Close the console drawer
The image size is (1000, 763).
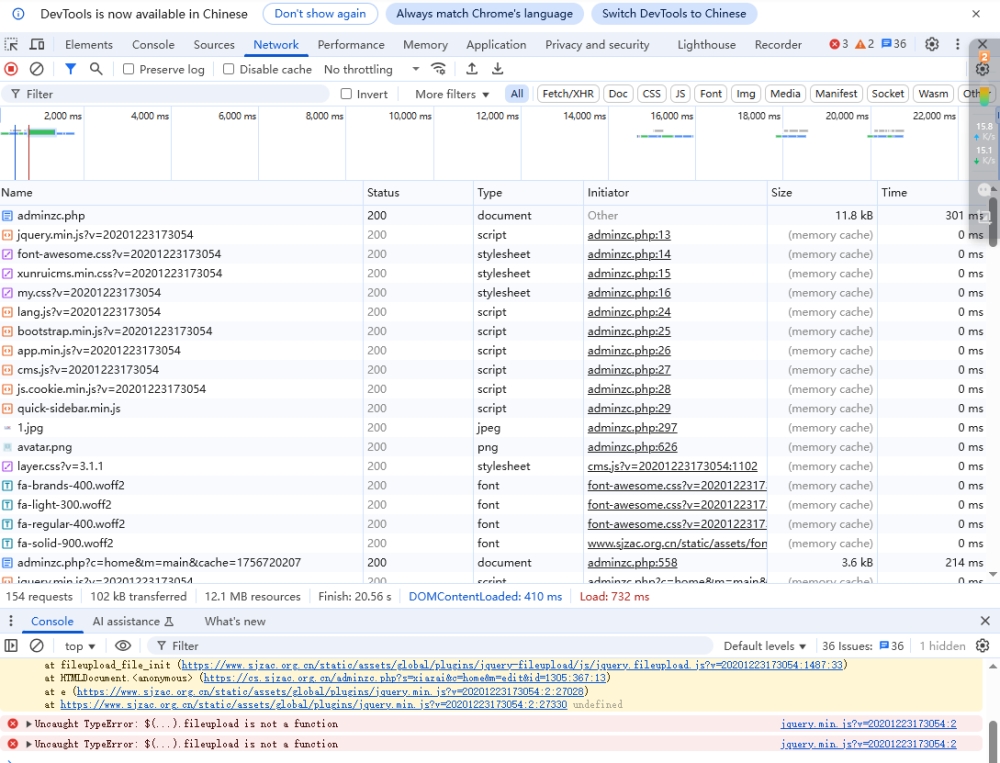click(x=985, y=621)
